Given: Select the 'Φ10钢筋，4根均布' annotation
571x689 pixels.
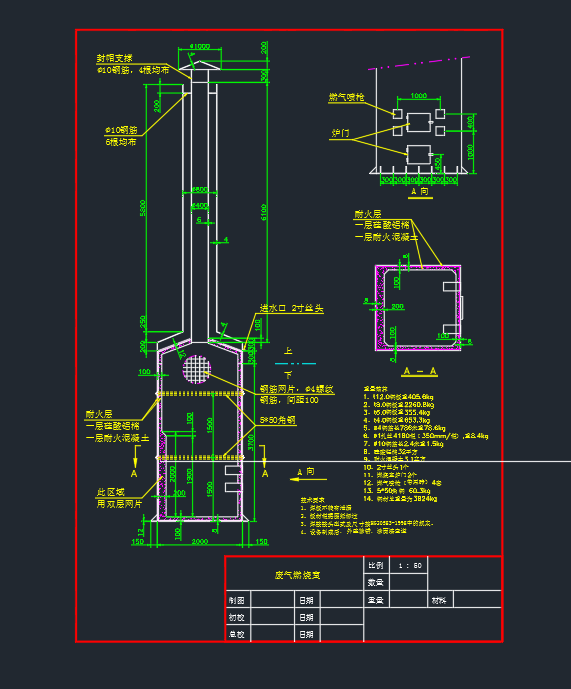Looking at the screenshot, I should tap(133, 70).
